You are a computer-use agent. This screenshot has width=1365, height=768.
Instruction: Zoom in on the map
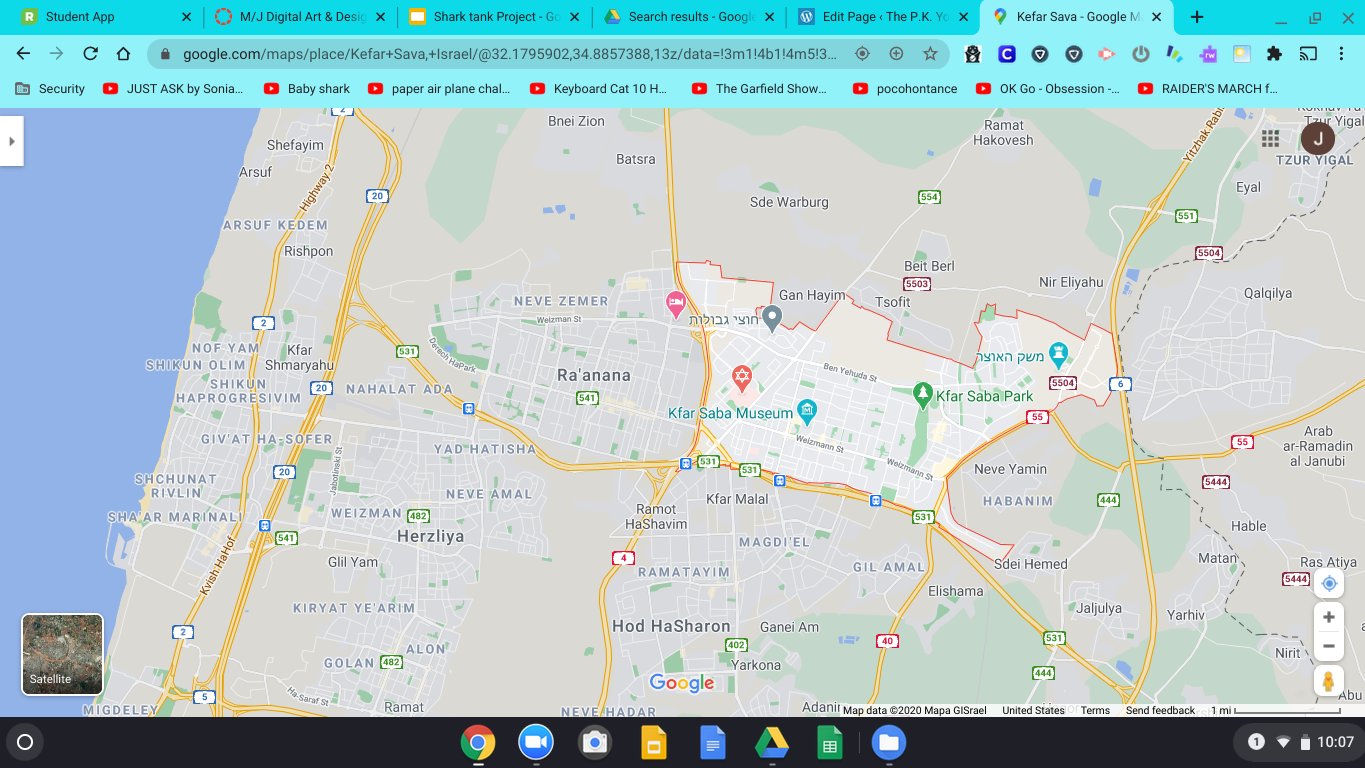click(1328, 617)
